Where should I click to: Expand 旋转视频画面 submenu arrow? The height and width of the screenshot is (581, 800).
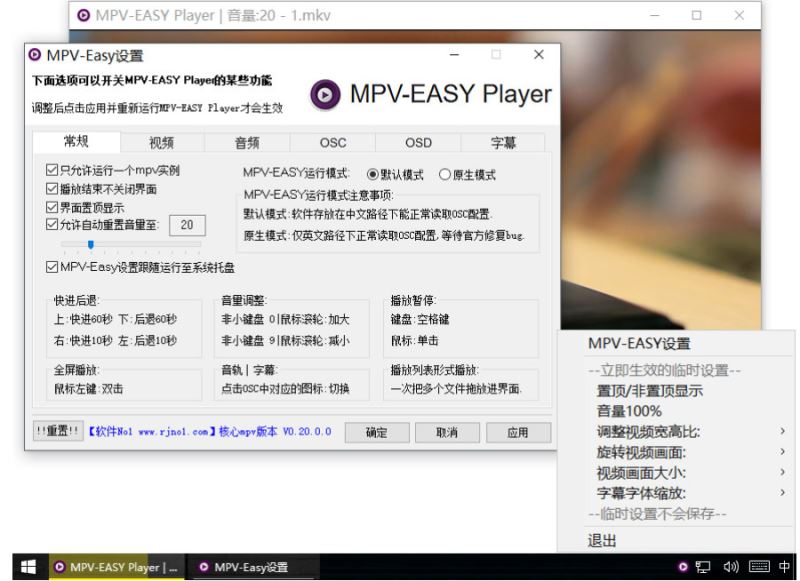783,452
